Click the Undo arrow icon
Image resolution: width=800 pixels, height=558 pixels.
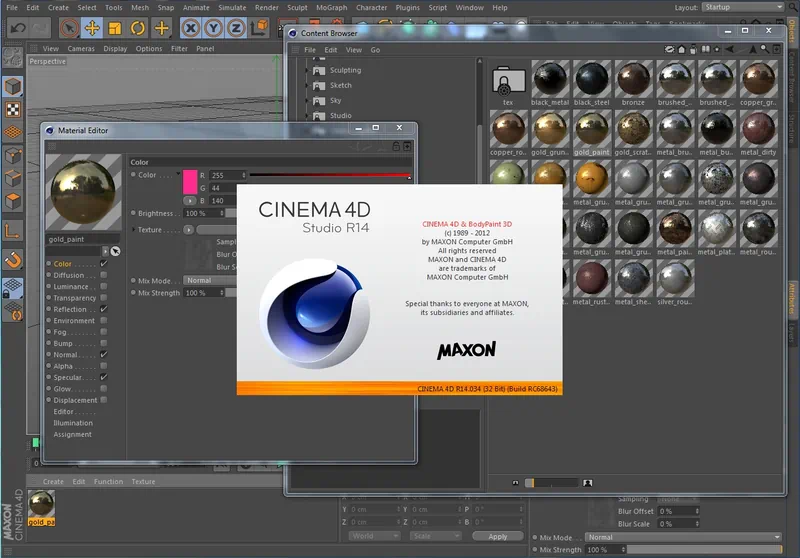coord(18,28)
